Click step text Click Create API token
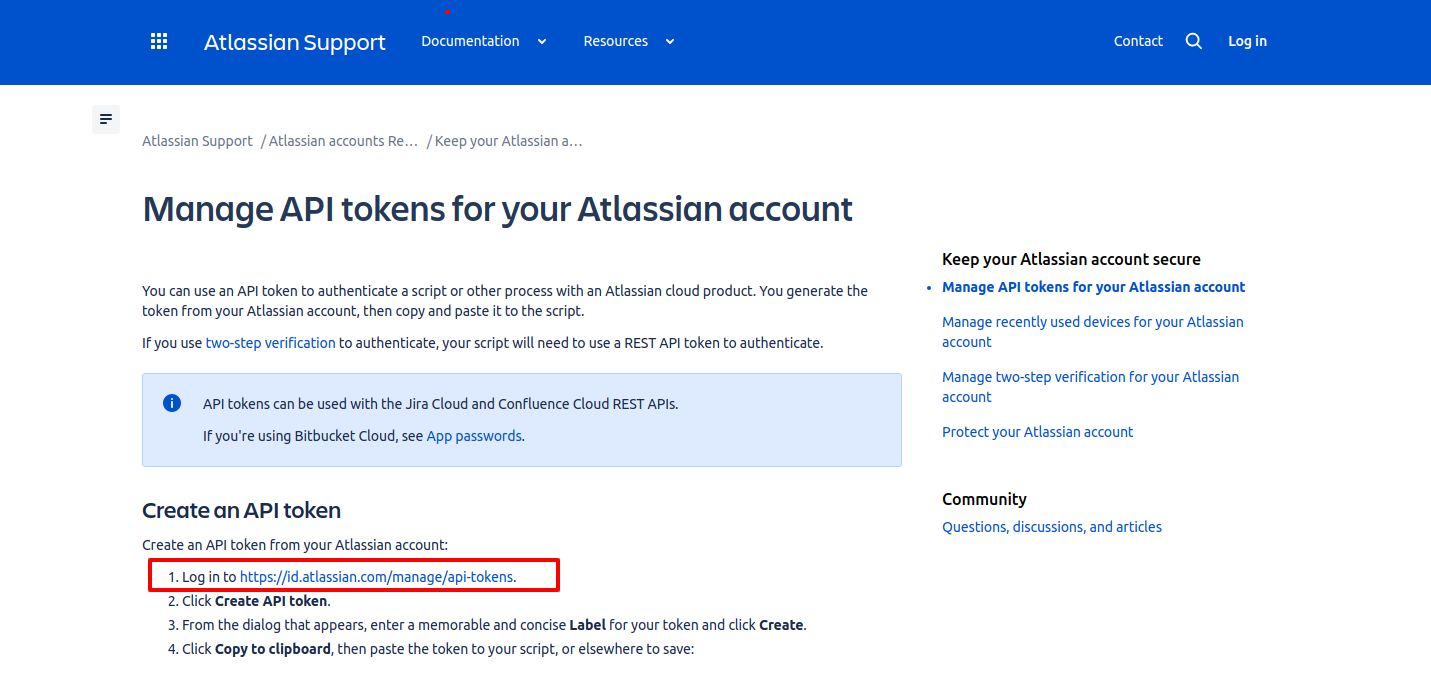 pyautogui.click(x=256, y=601)
